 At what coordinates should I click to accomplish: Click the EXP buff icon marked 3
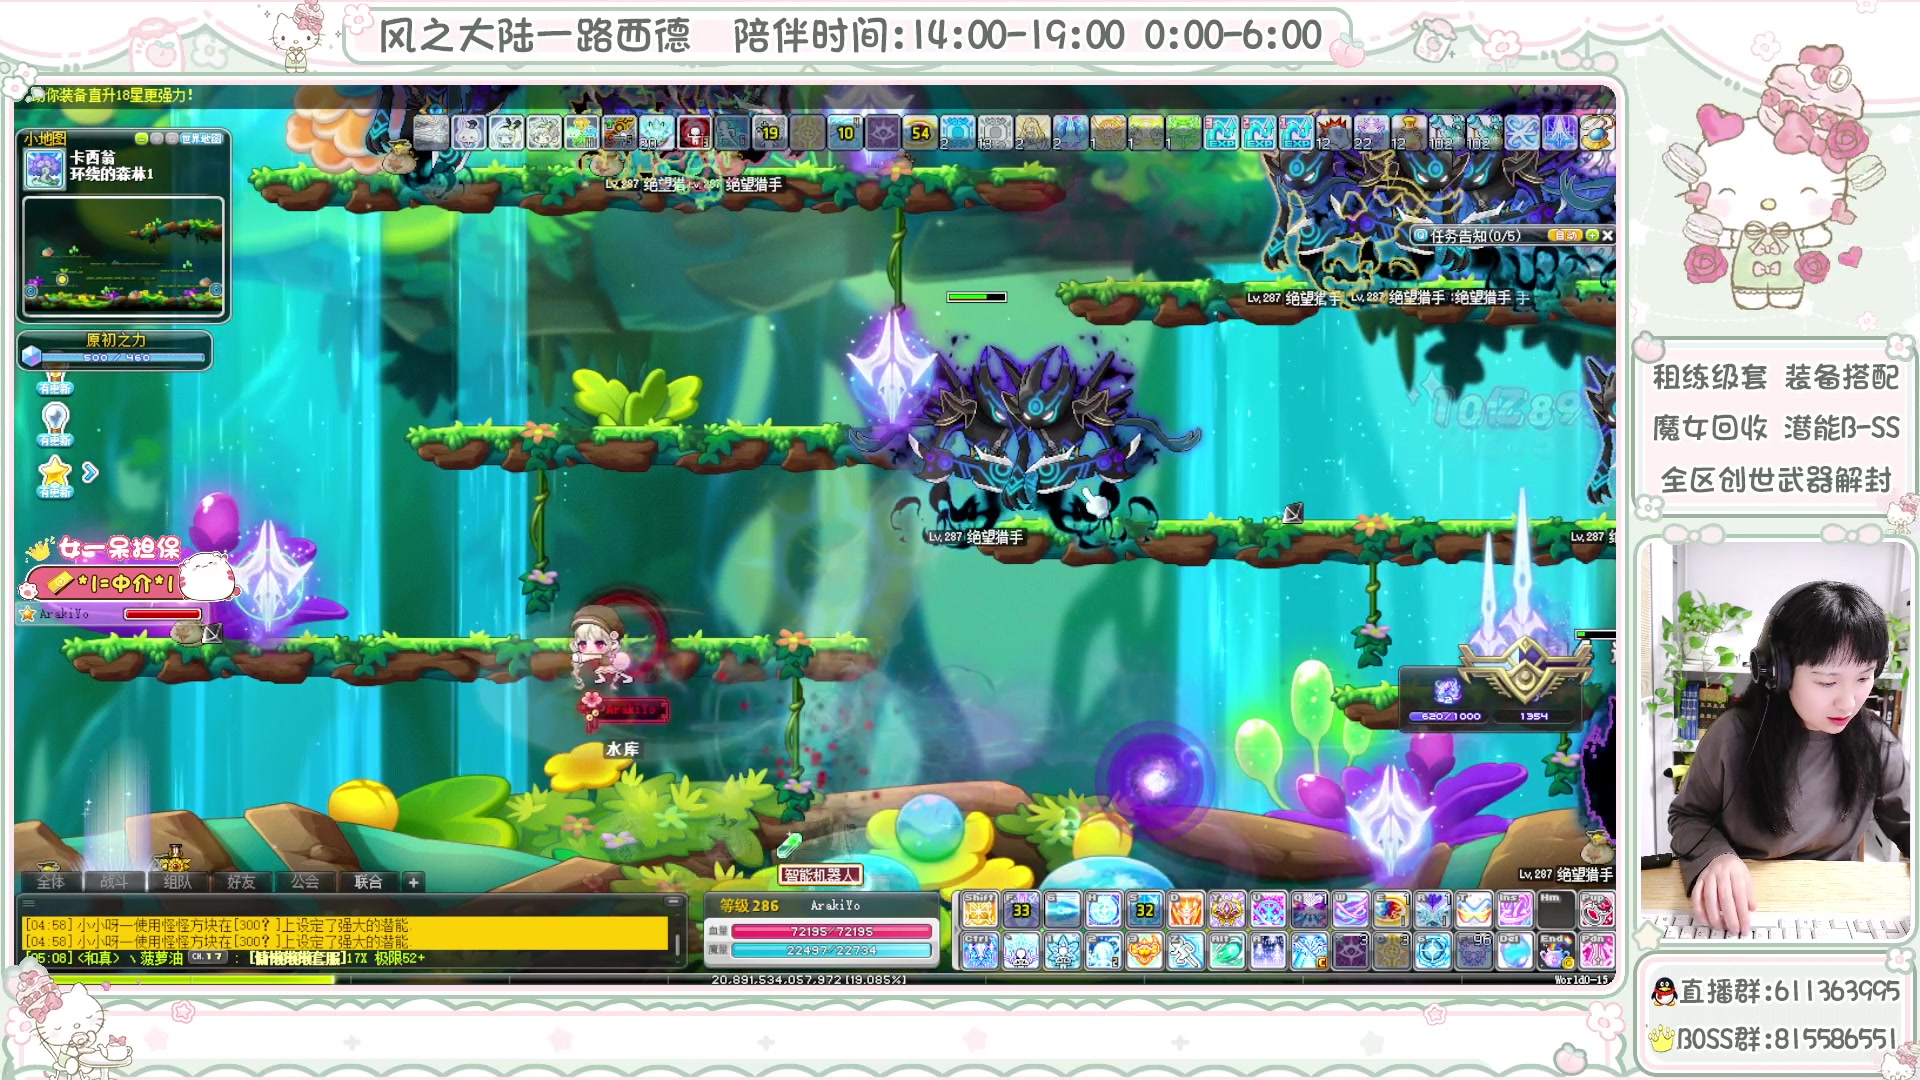(x=1221, y=132)
